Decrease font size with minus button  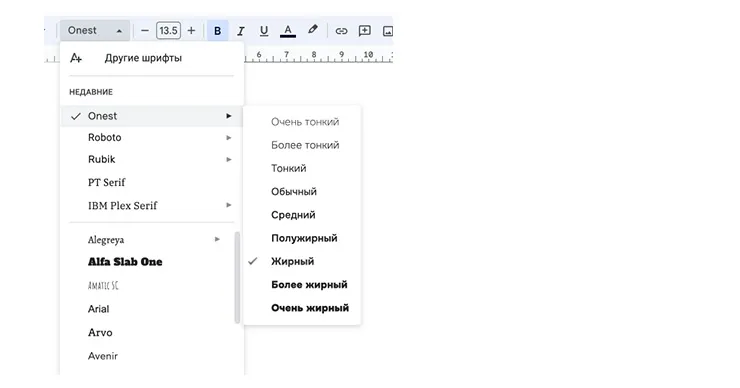(x=145, y=31)
